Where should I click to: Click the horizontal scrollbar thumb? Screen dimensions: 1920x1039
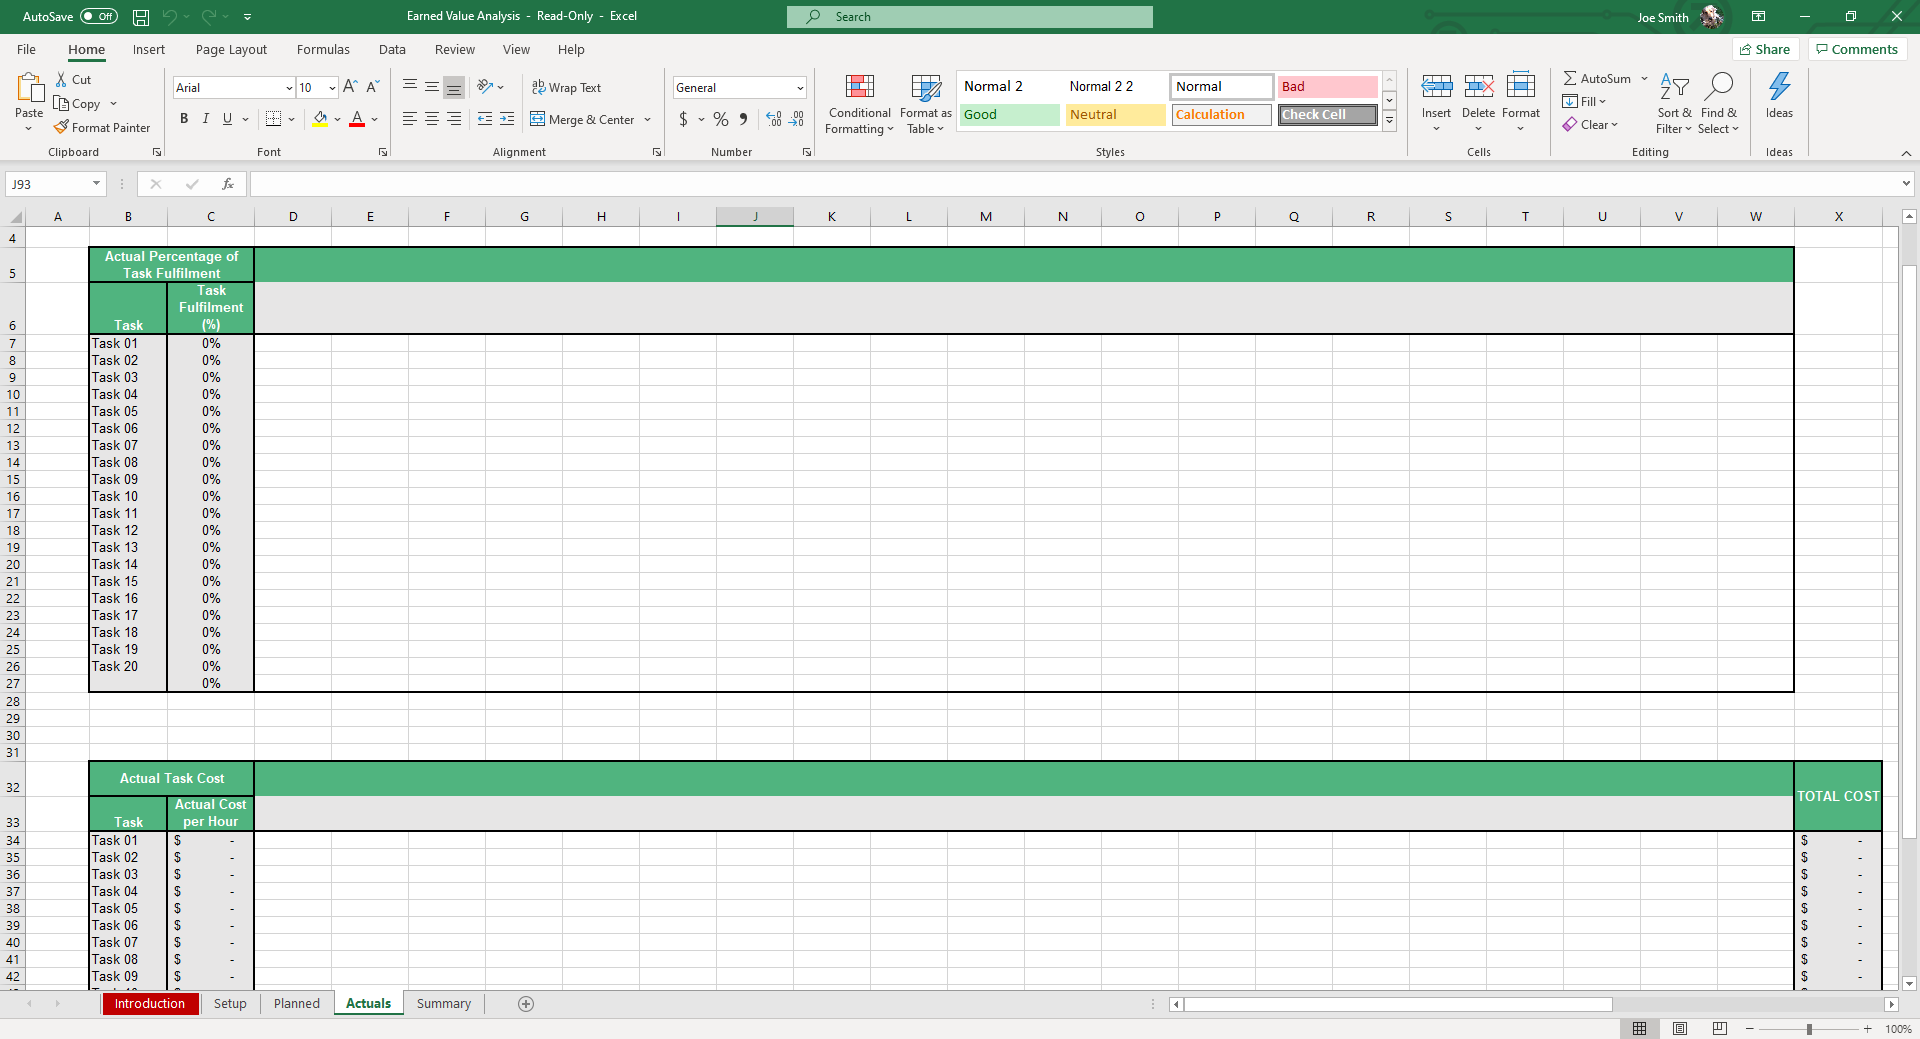click(x=1398, y=1004)
